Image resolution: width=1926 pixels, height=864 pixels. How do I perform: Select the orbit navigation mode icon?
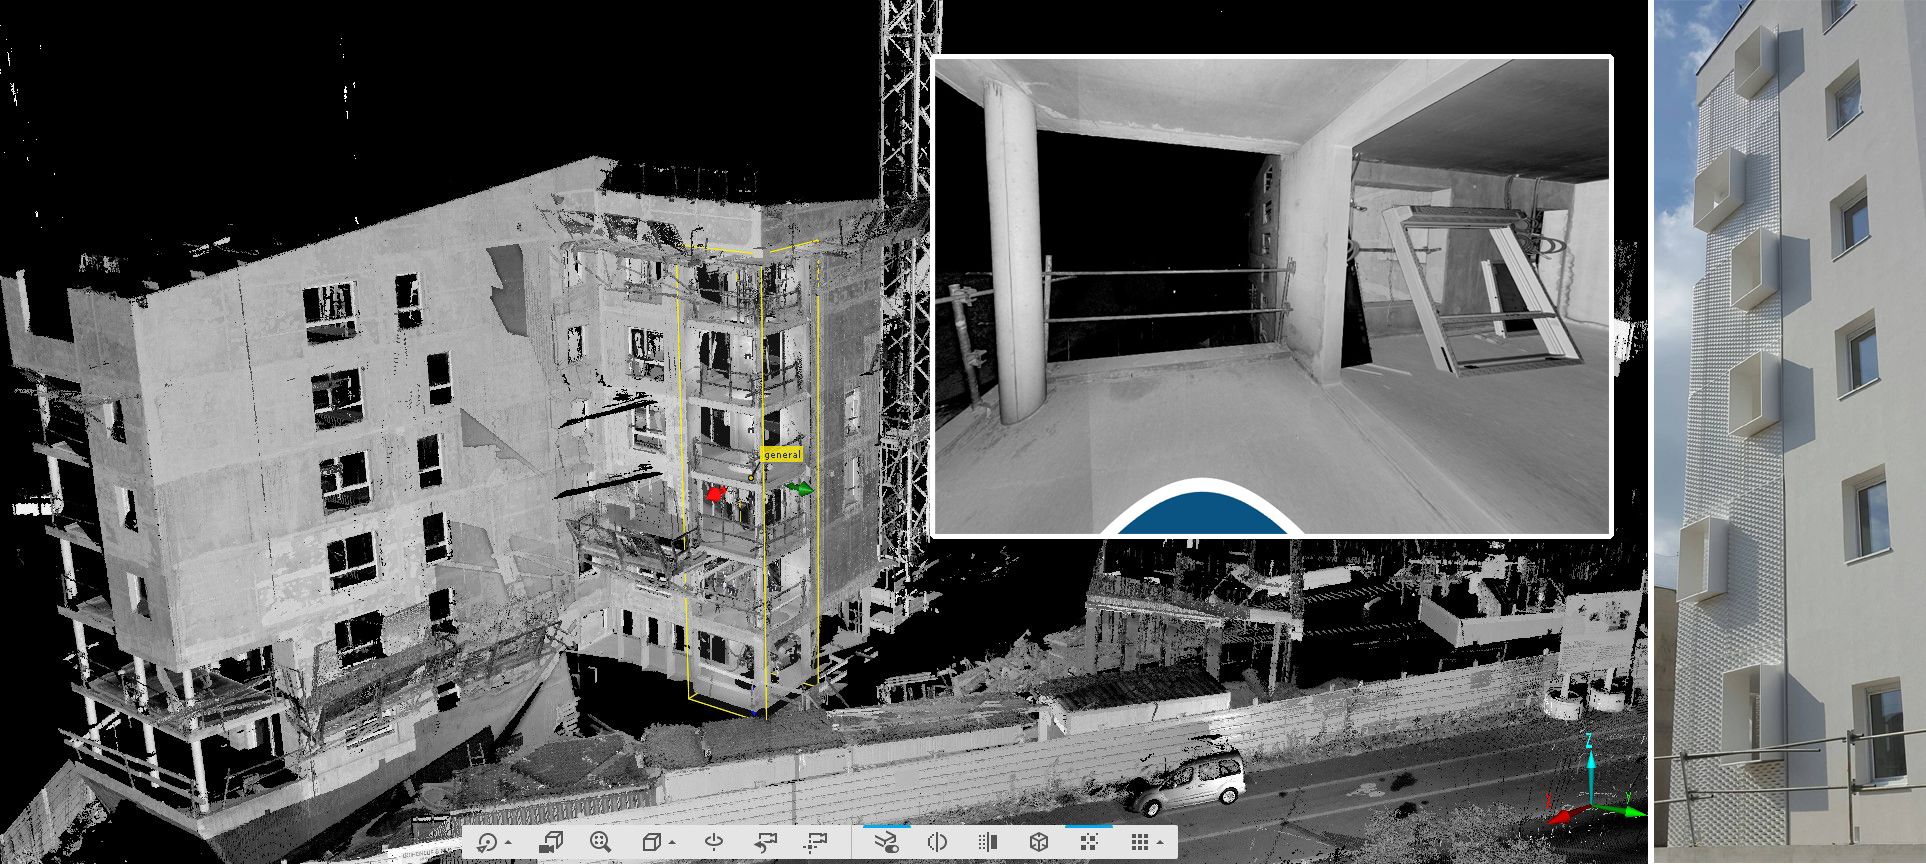[x=487, y=842]
